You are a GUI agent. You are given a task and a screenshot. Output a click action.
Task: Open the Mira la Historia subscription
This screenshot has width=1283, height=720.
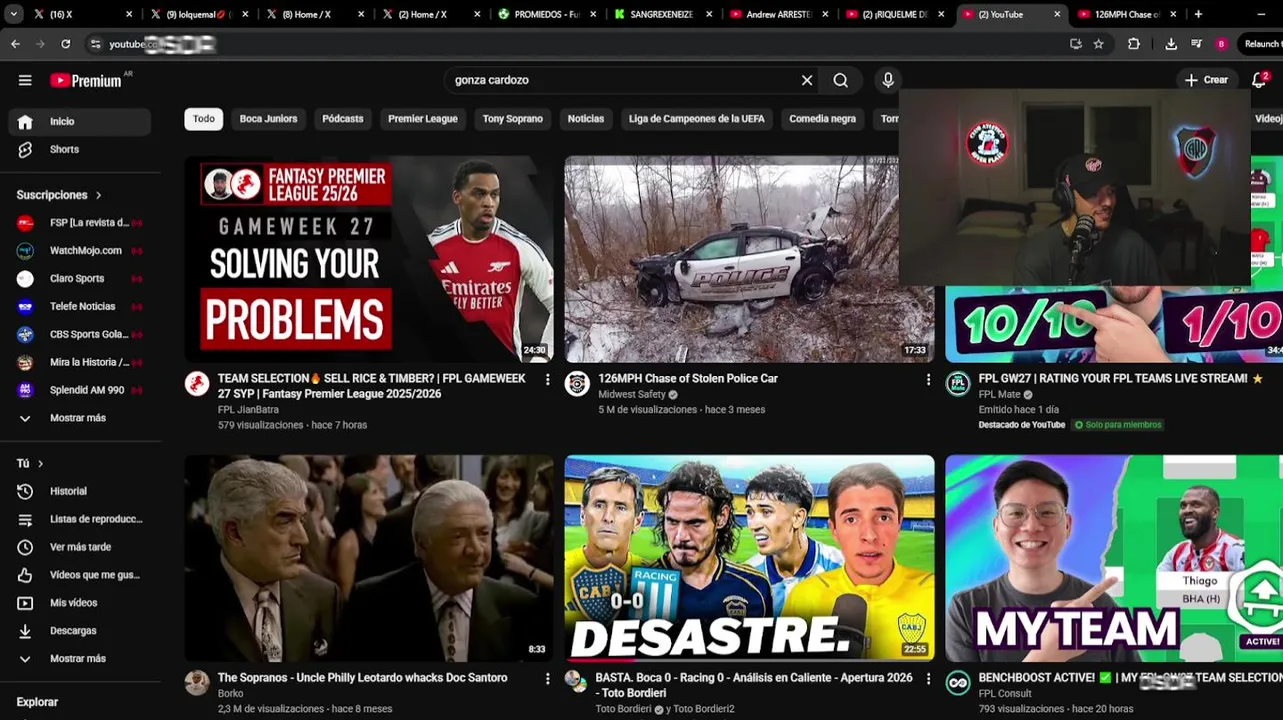pyautogui.click(x=79, y=362)
